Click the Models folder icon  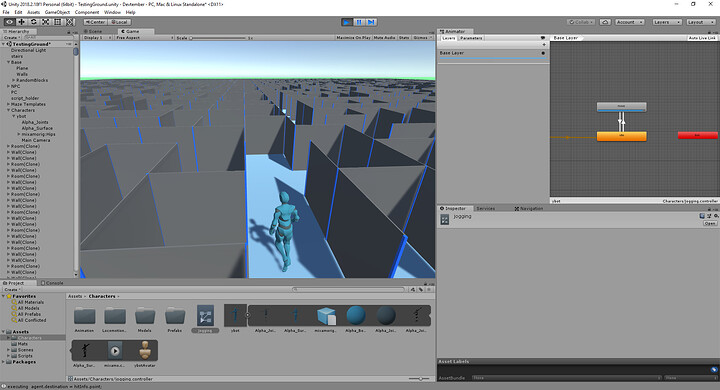pos(145,316)
